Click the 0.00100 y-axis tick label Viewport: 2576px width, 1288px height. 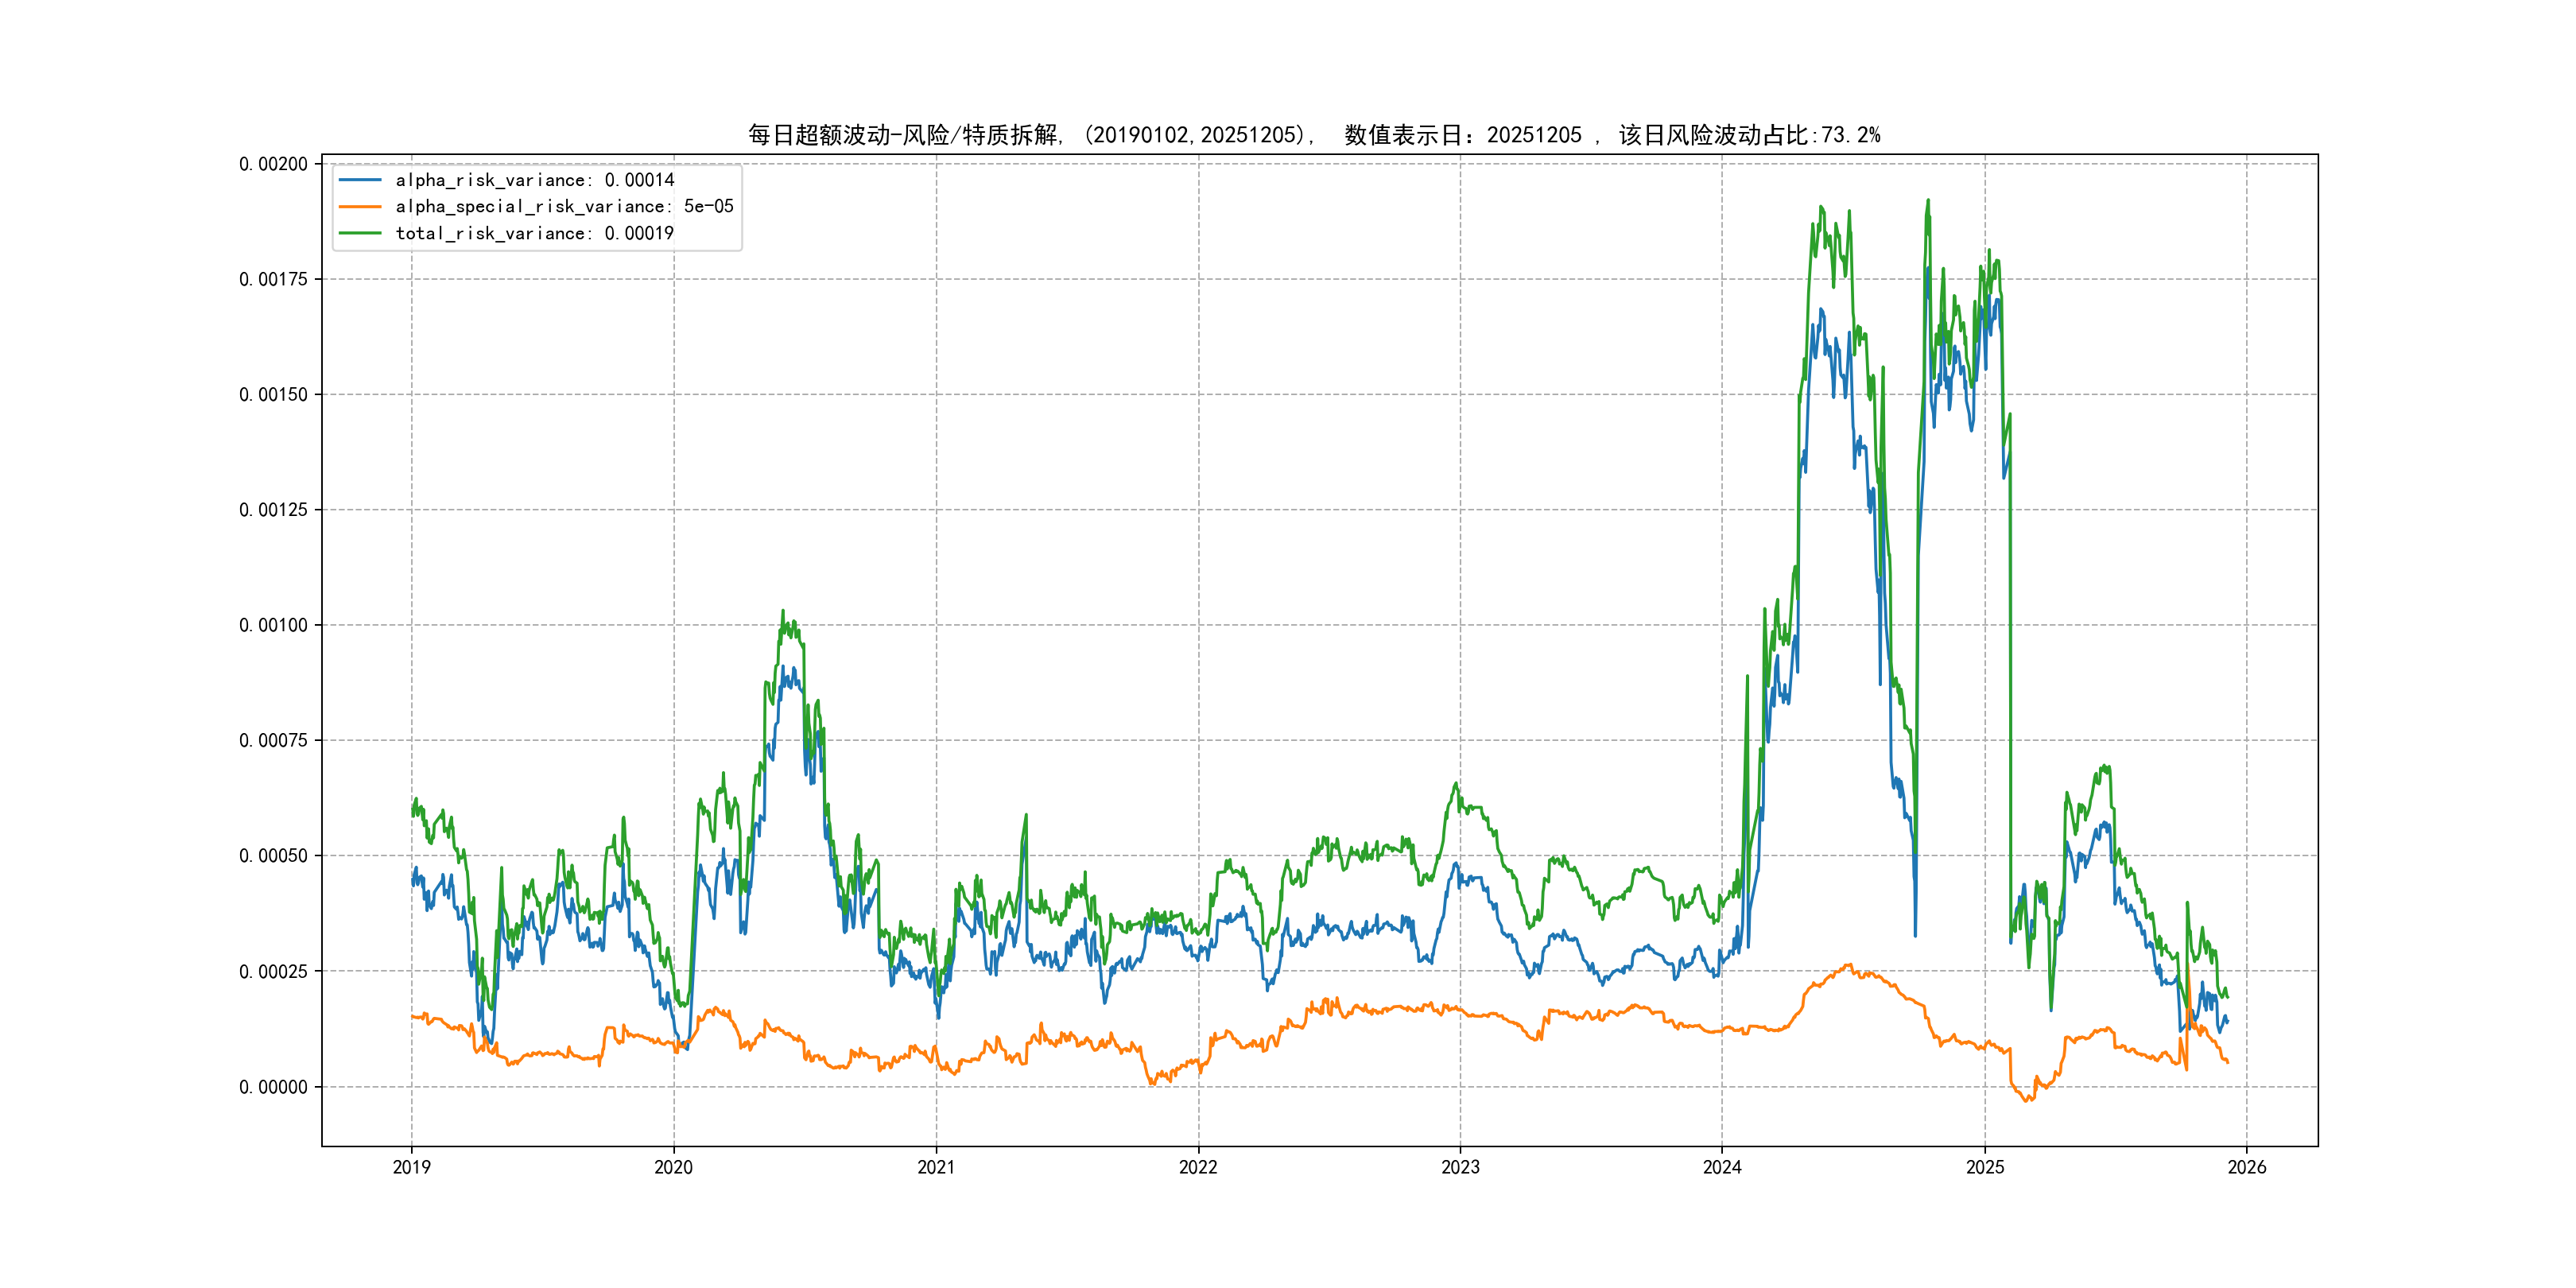point(273,625)
